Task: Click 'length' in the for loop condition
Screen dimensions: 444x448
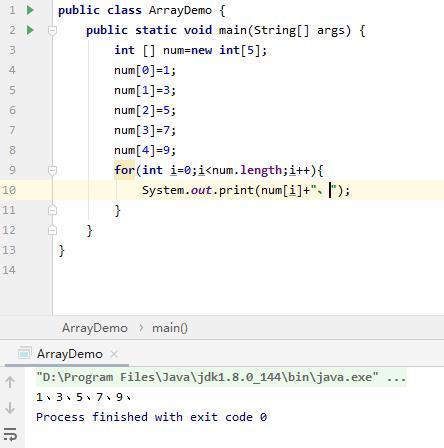Action: [261, 170]
